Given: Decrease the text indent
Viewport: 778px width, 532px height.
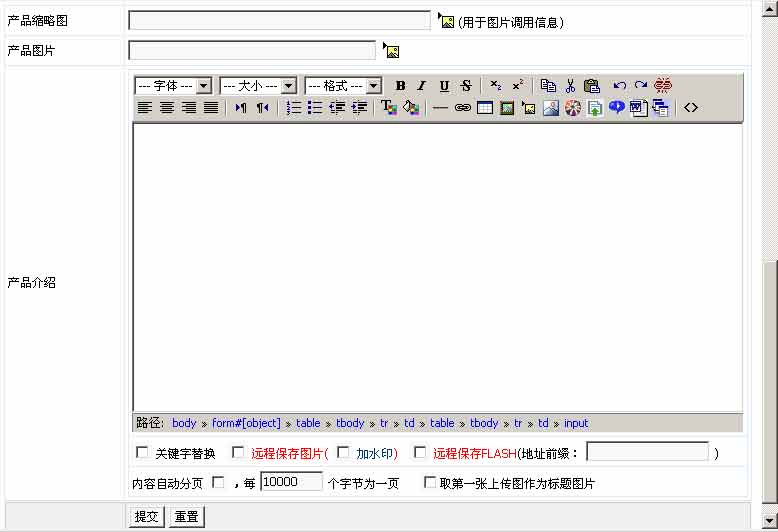Looking at the screenshot, I should 337,107.
